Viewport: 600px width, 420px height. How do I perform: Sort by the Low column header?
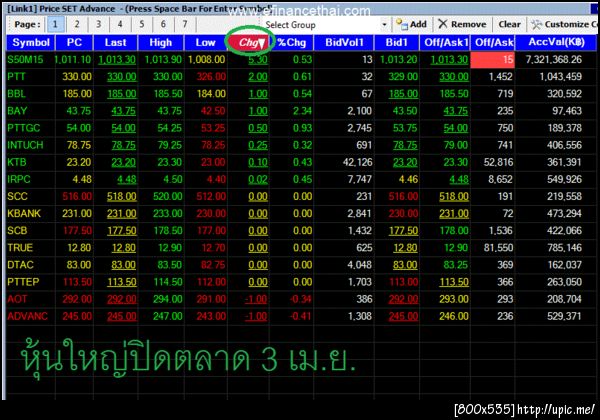pyautogui.click(x=205, y=42)
